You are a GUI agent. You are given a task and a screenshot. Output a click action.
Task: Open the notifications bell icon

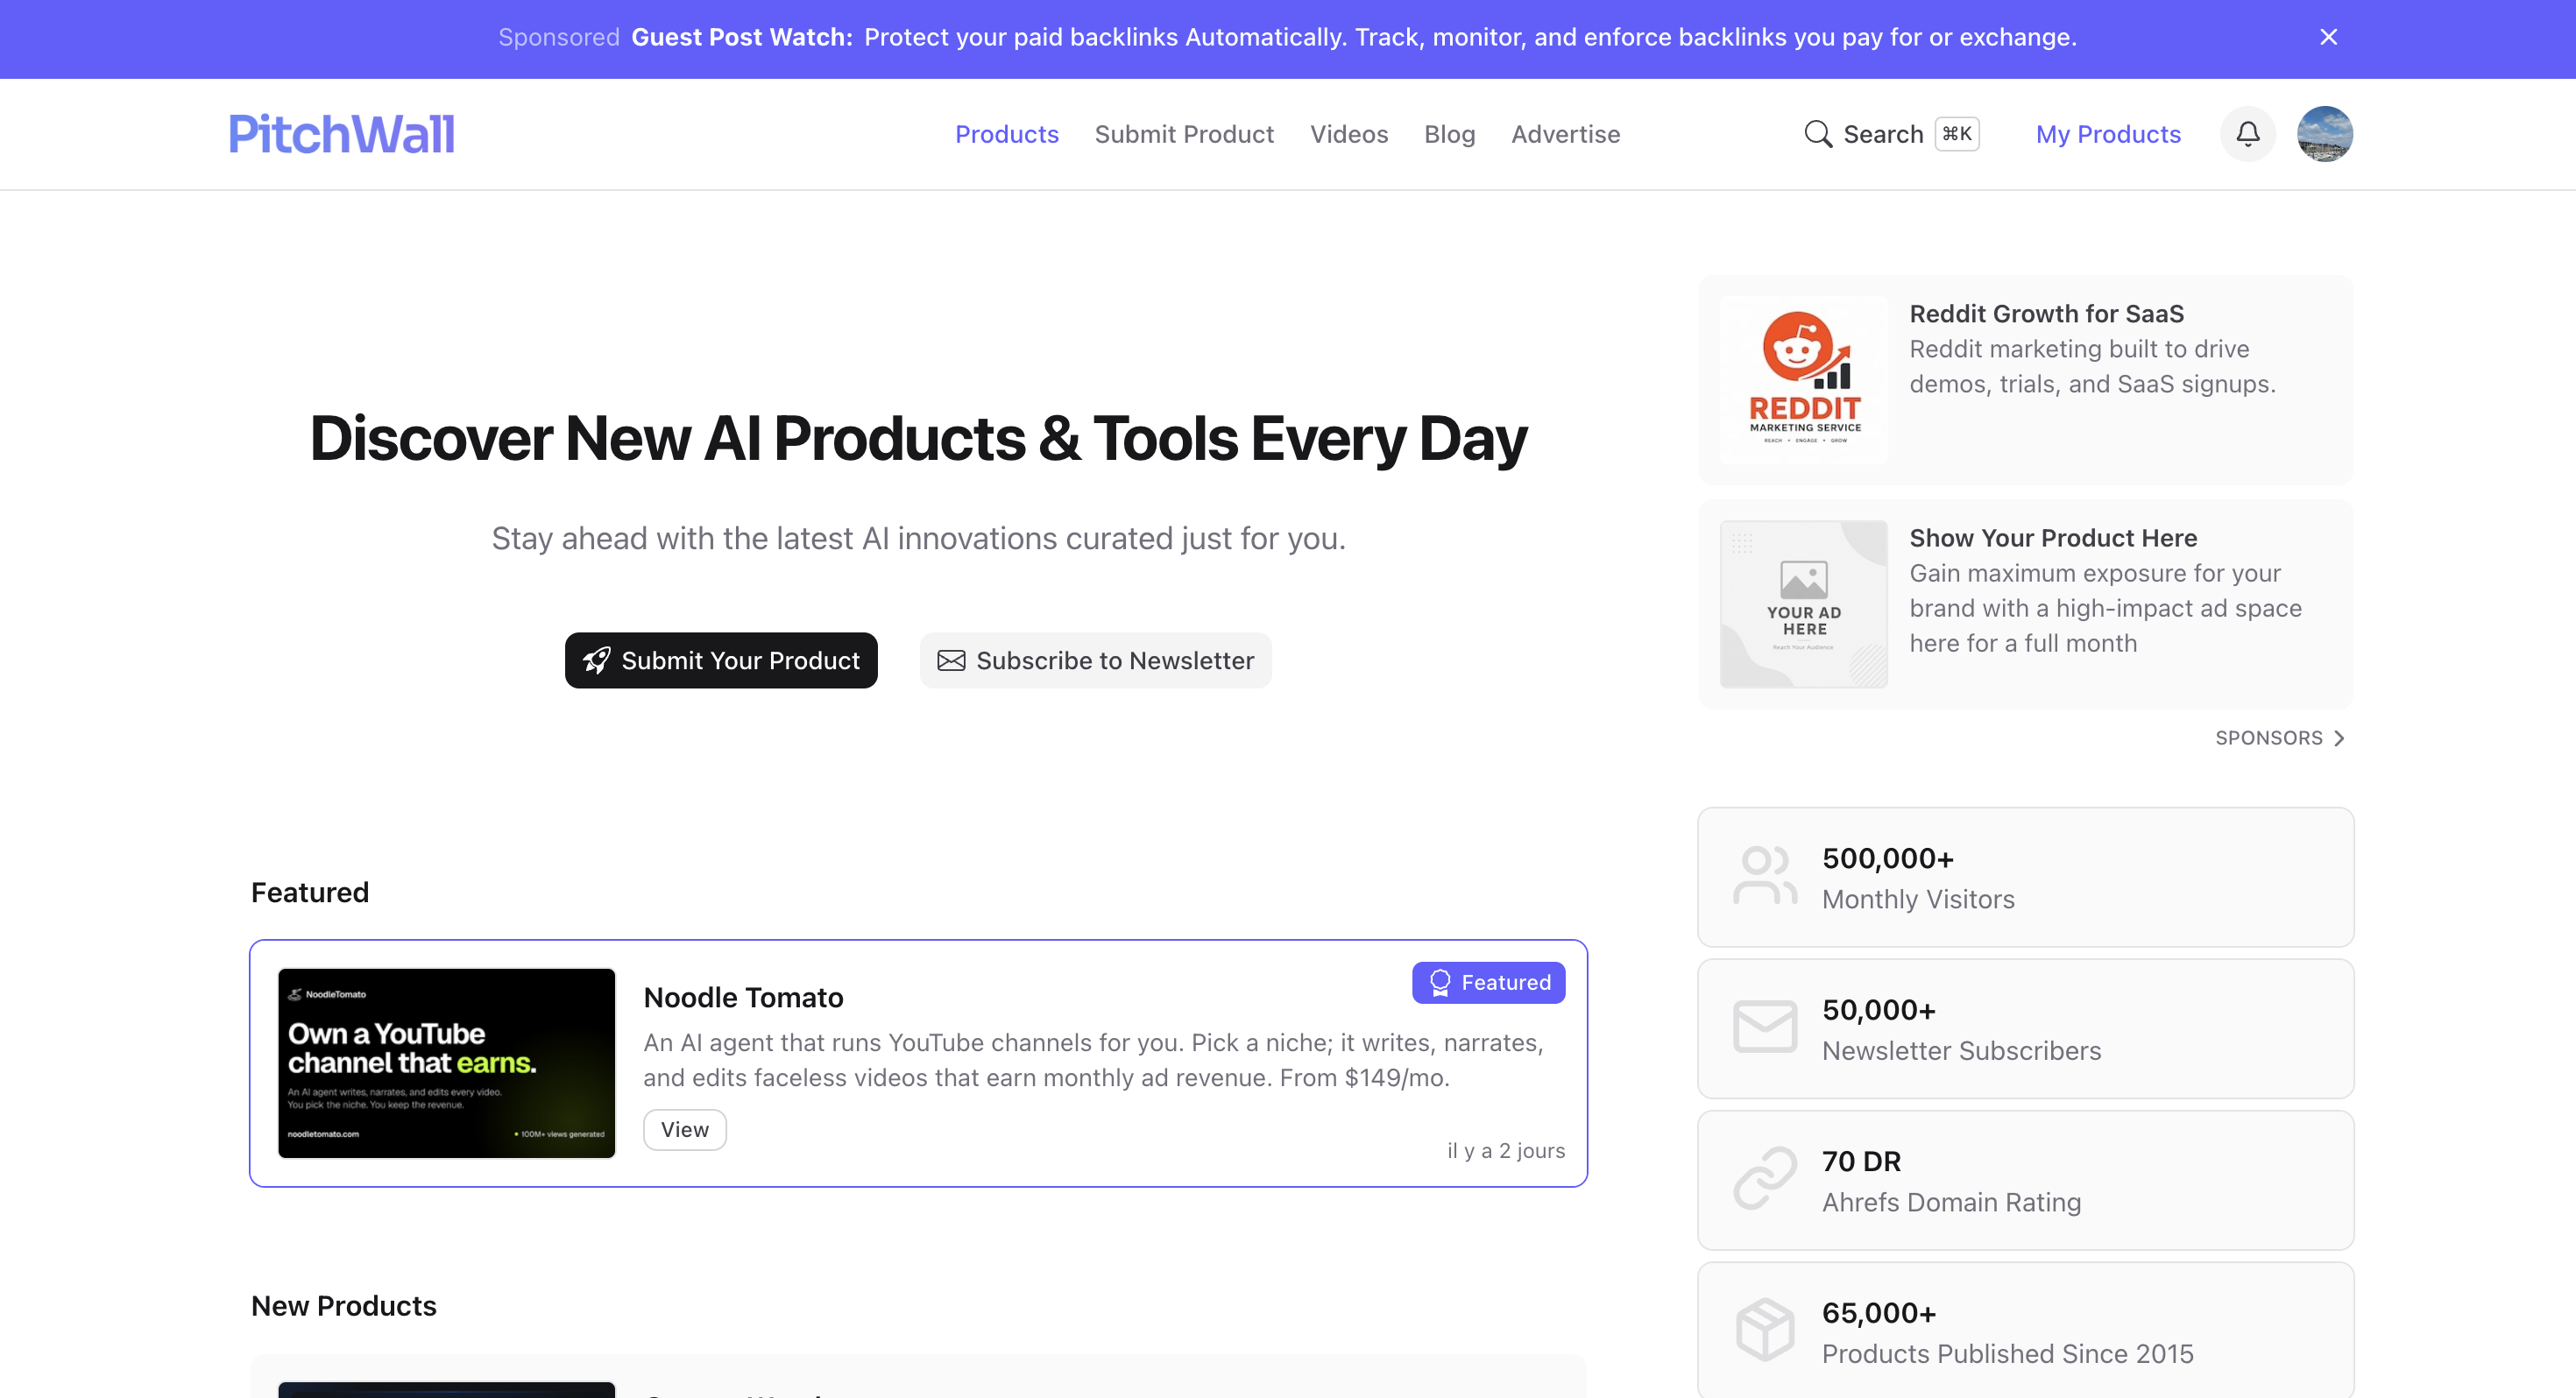click(x=2247, y=133)
